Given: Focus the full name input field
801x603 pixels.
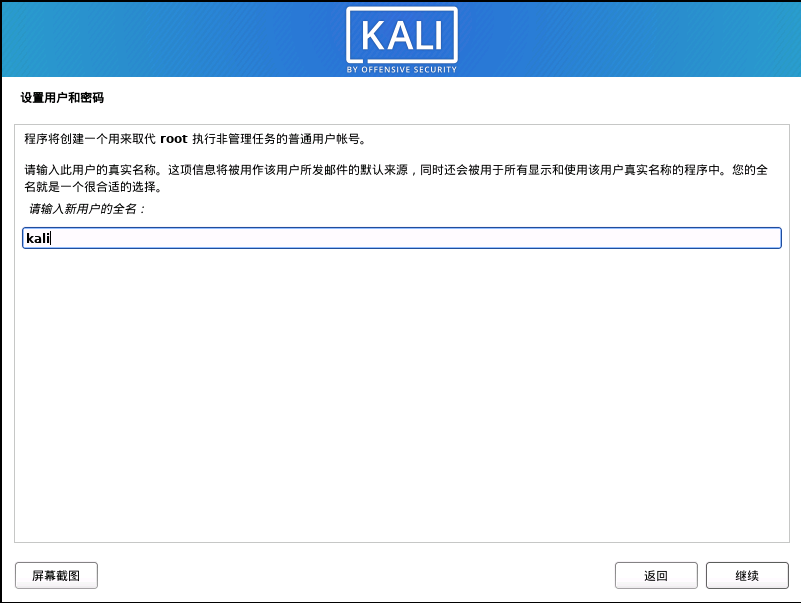Looking at the screenshot, I should [402, 238].
